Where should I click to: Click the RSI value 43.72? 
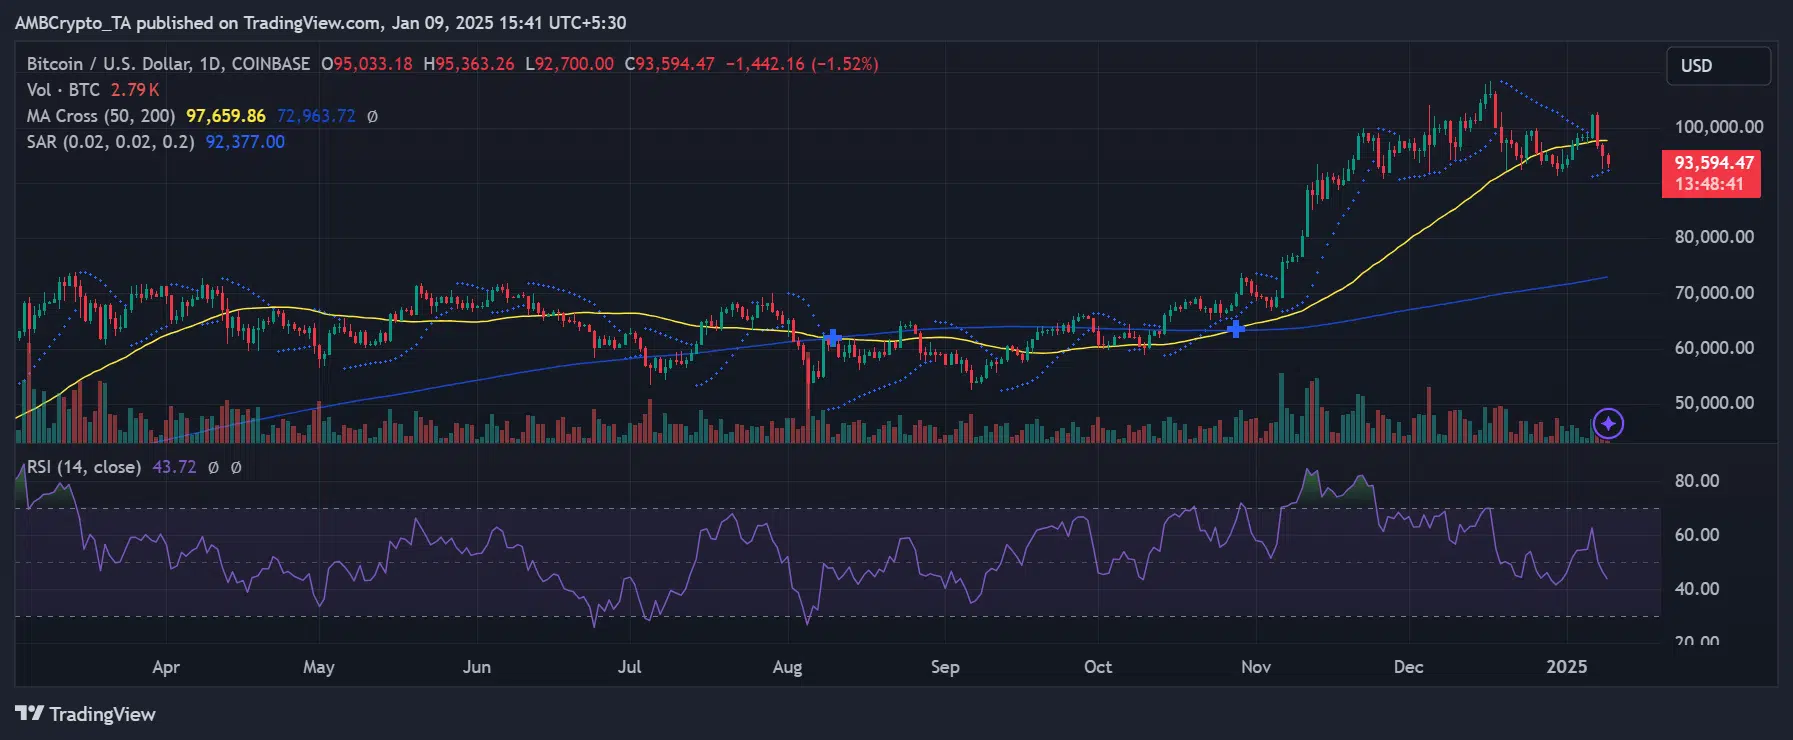click(x=174, y=467)
